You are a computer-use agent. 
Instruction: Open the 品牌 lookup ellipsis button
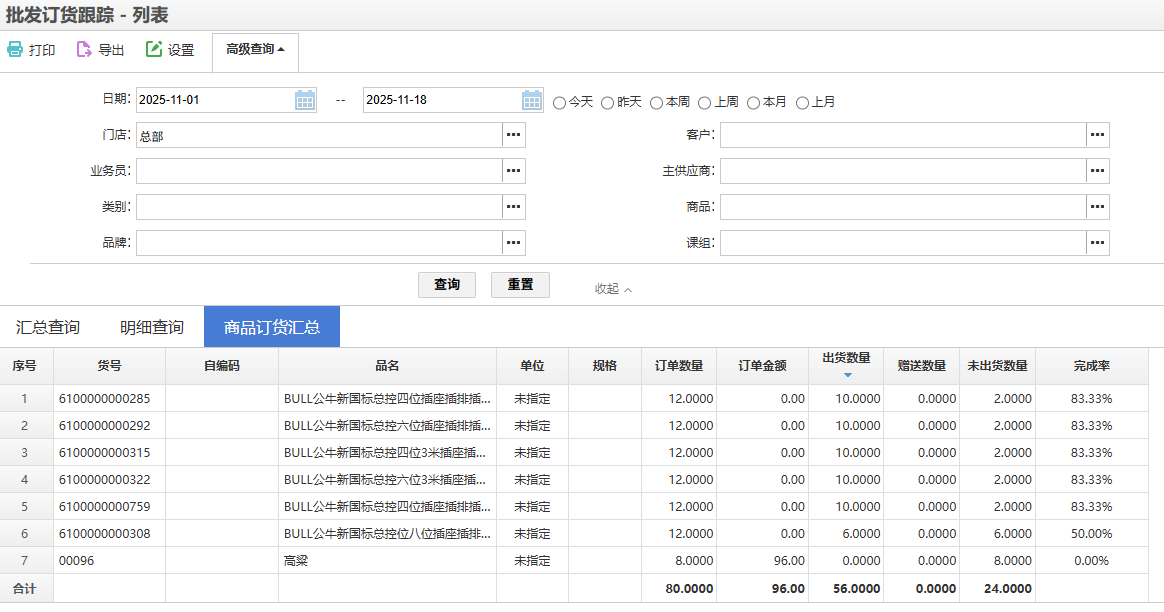(x=514, y=243)
